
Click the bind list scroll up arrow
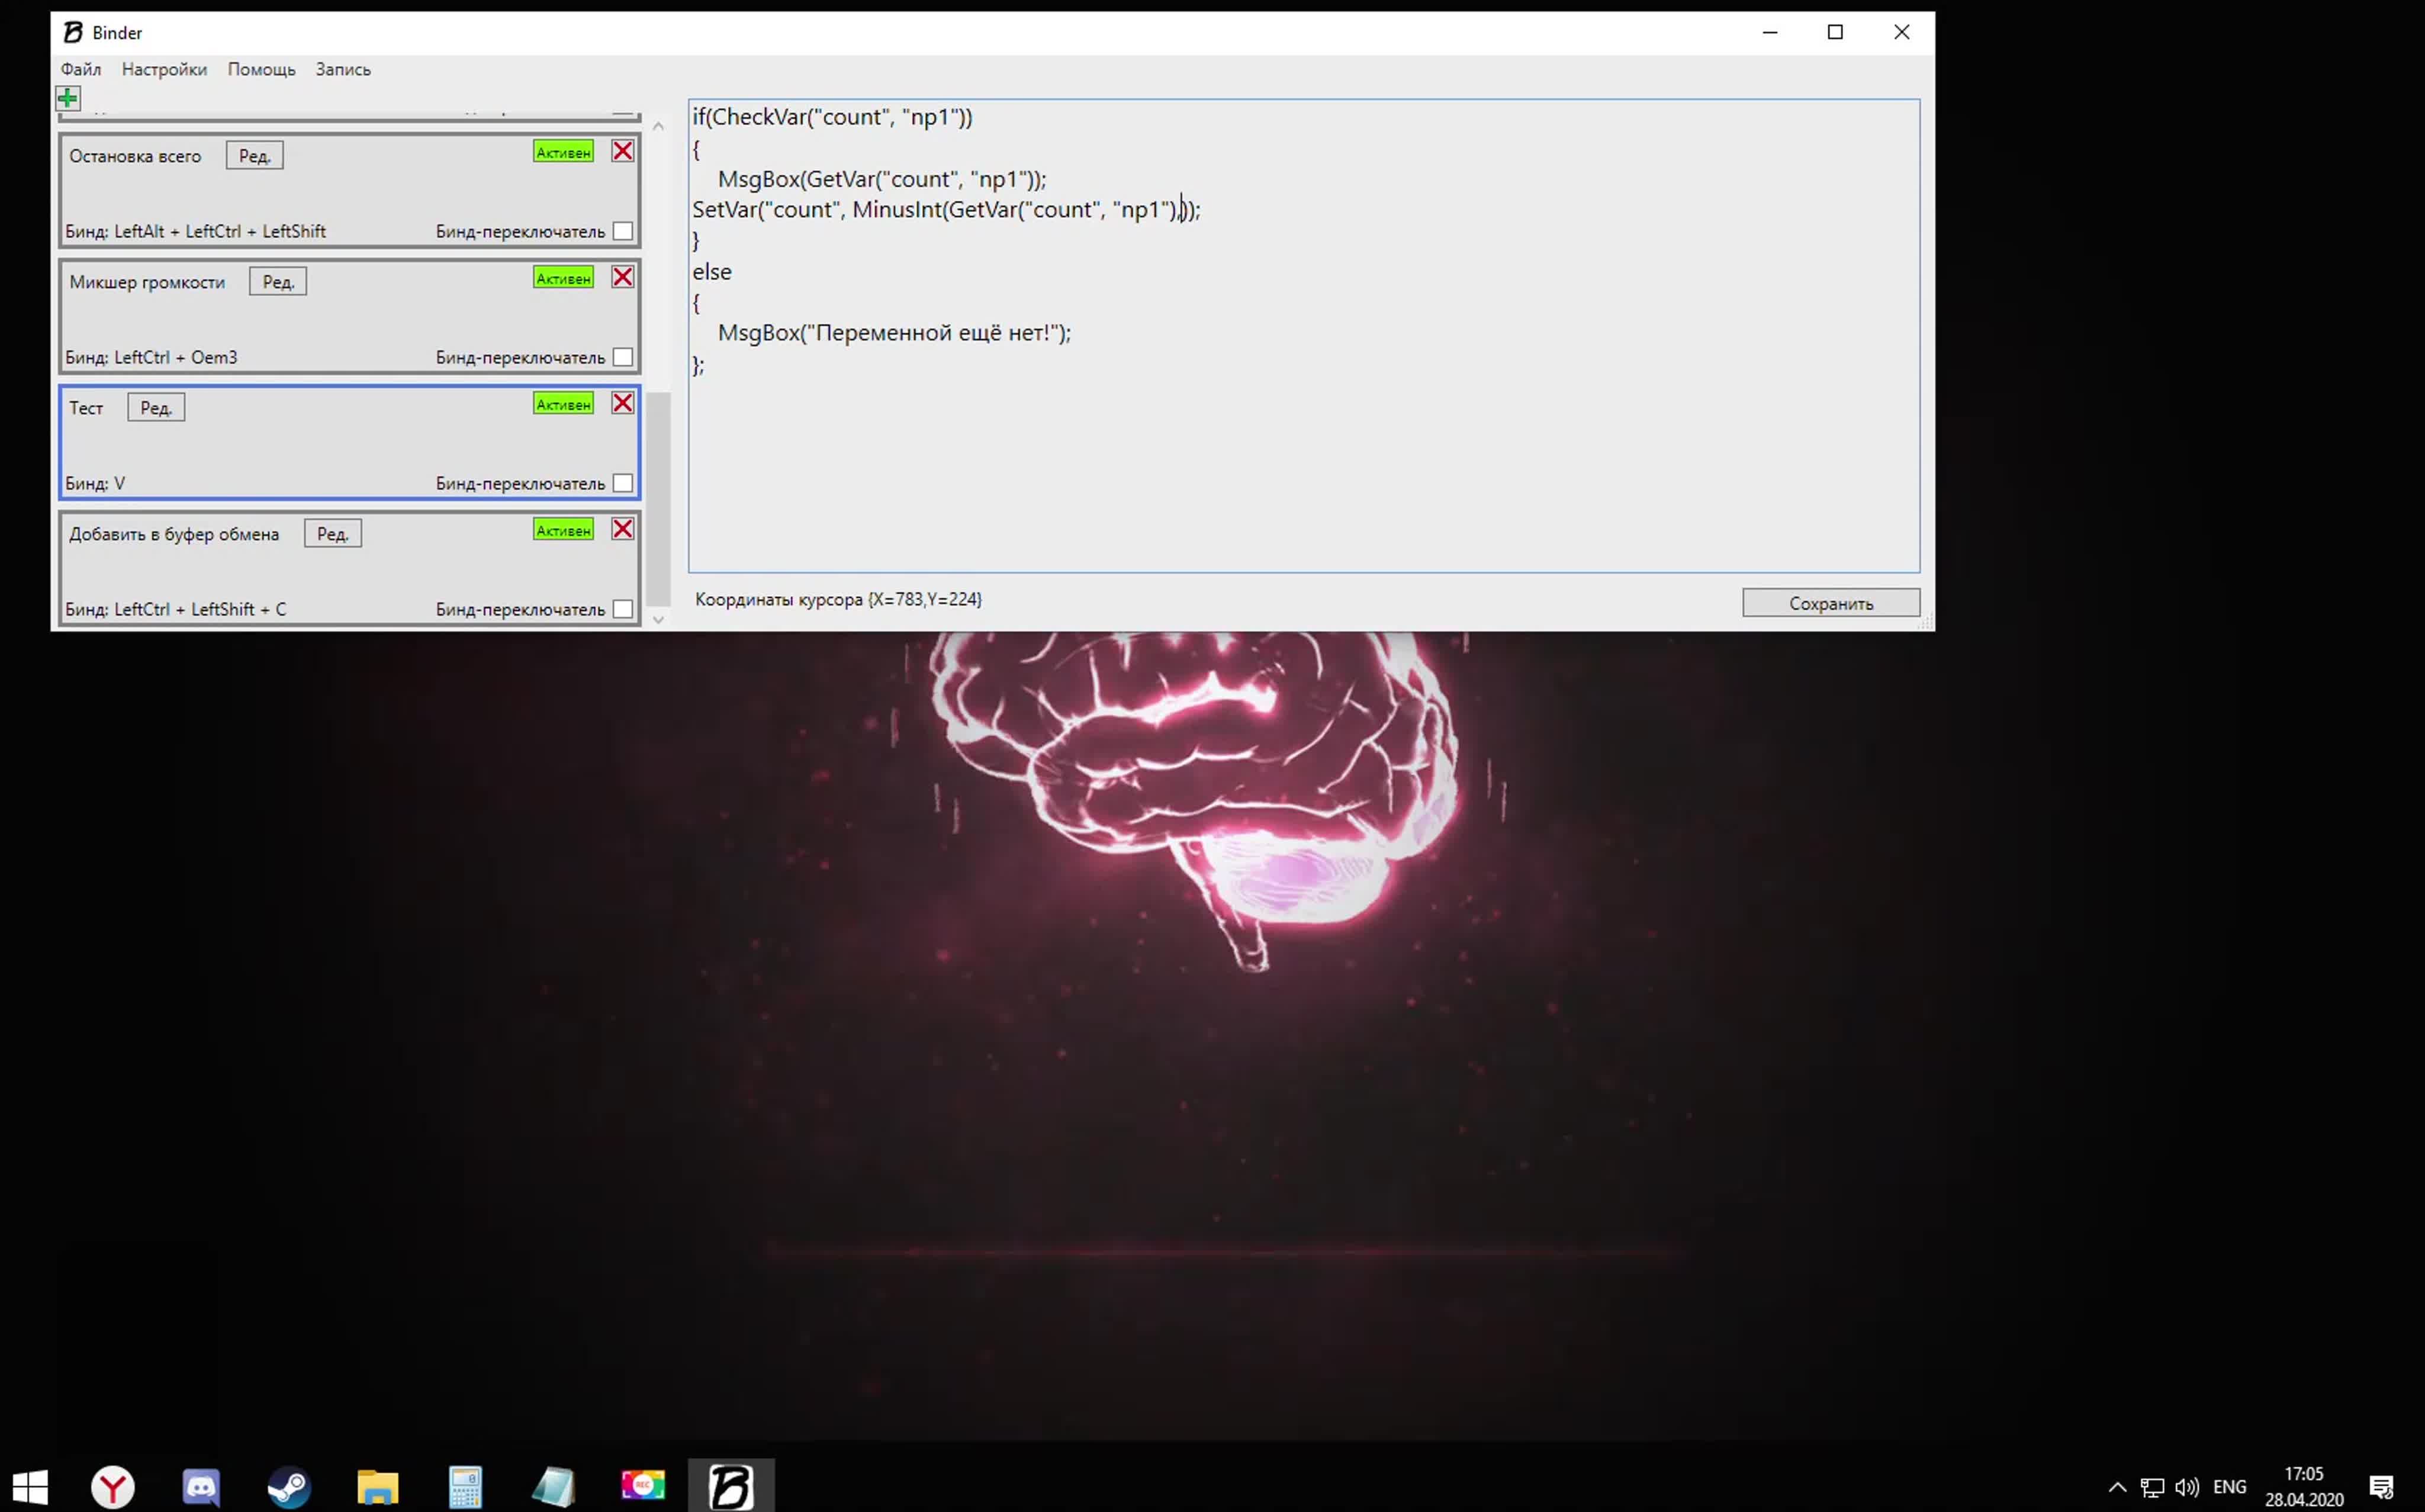point(658,126)
